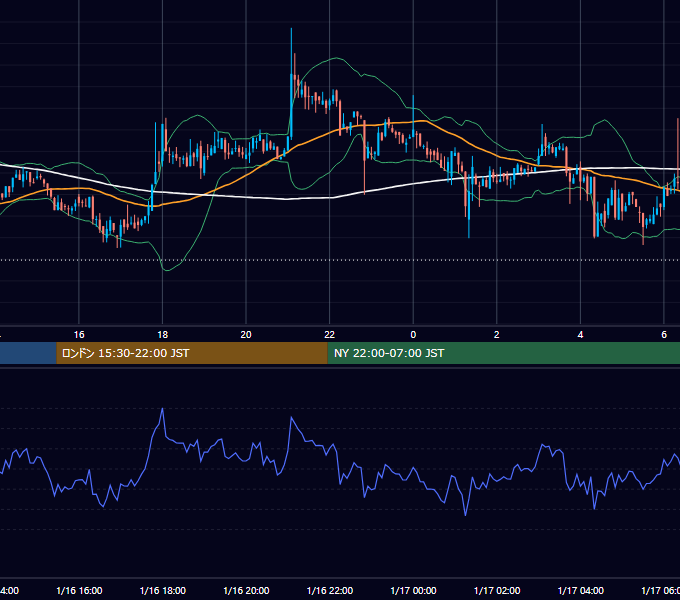Click the 22 hour label on price chart axis
Screen dimensions: 680x600
tap(330, 334)
